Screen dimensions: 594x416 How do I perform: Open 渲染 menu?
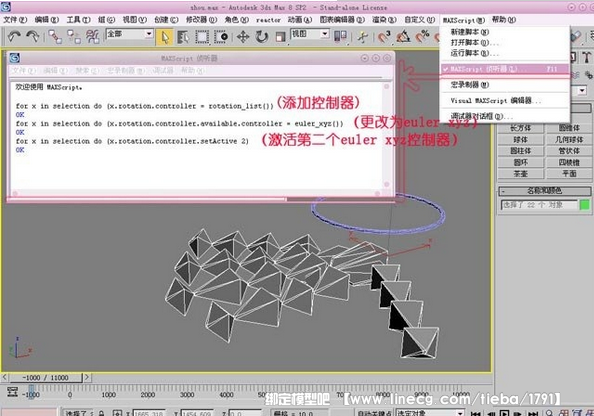click(x=384, y=20)
